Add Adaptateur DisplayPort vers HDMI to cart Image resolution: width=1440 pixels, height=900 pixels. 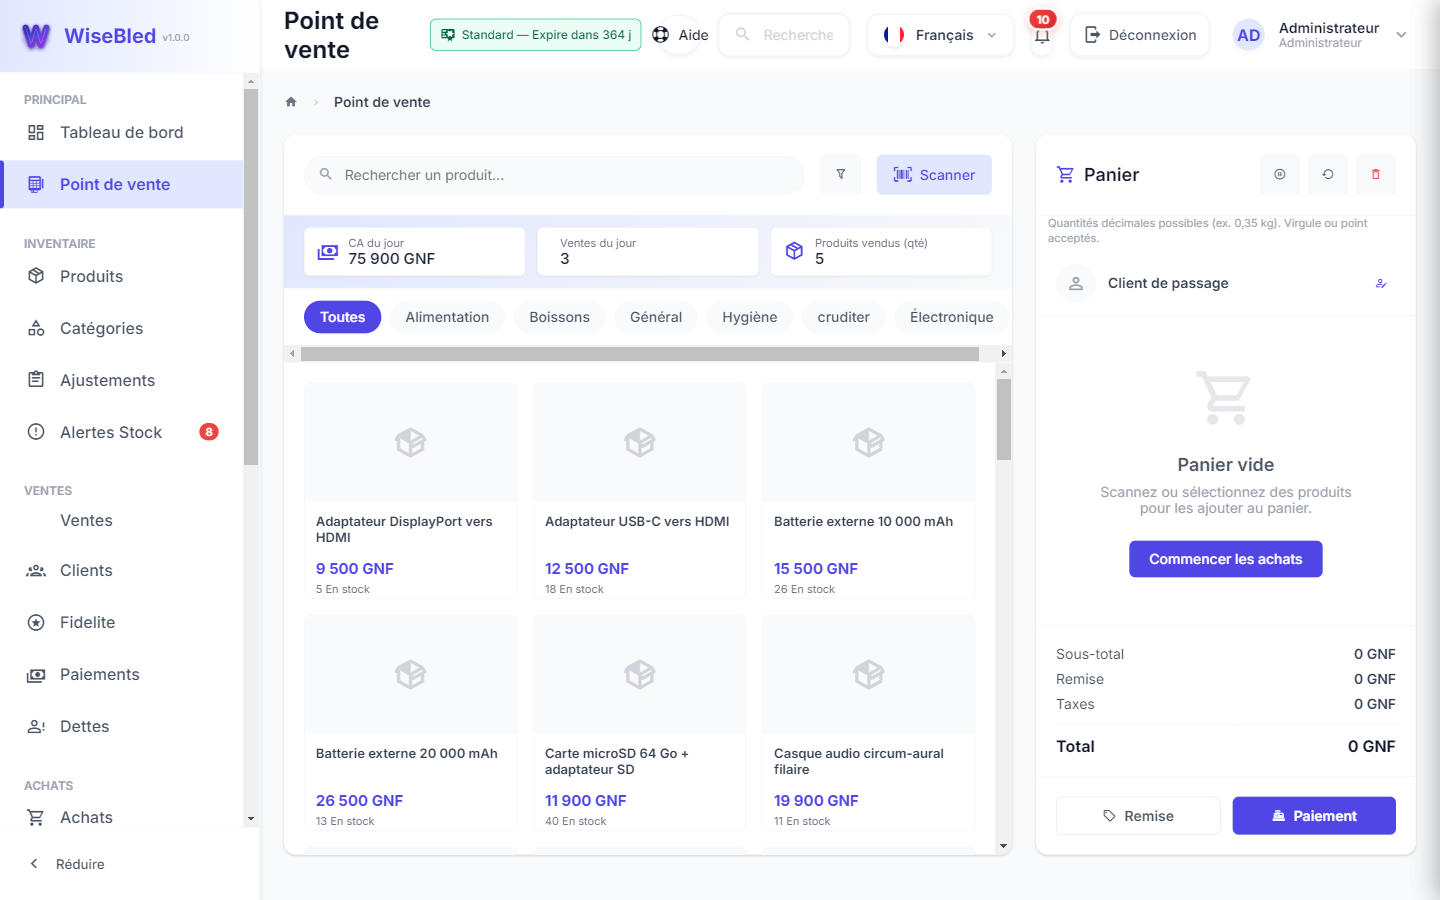[x=410, y=490]
